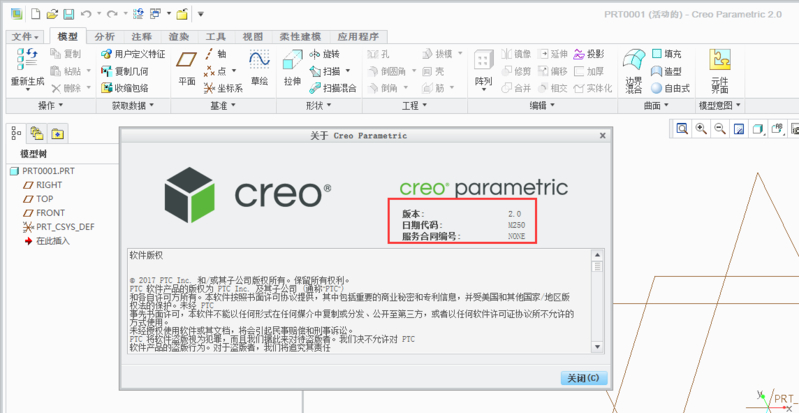This screenshot has width=799, height=413.
Task: Select the 坐标系 (Coordinate System) tool
Action: pos(223,88)
